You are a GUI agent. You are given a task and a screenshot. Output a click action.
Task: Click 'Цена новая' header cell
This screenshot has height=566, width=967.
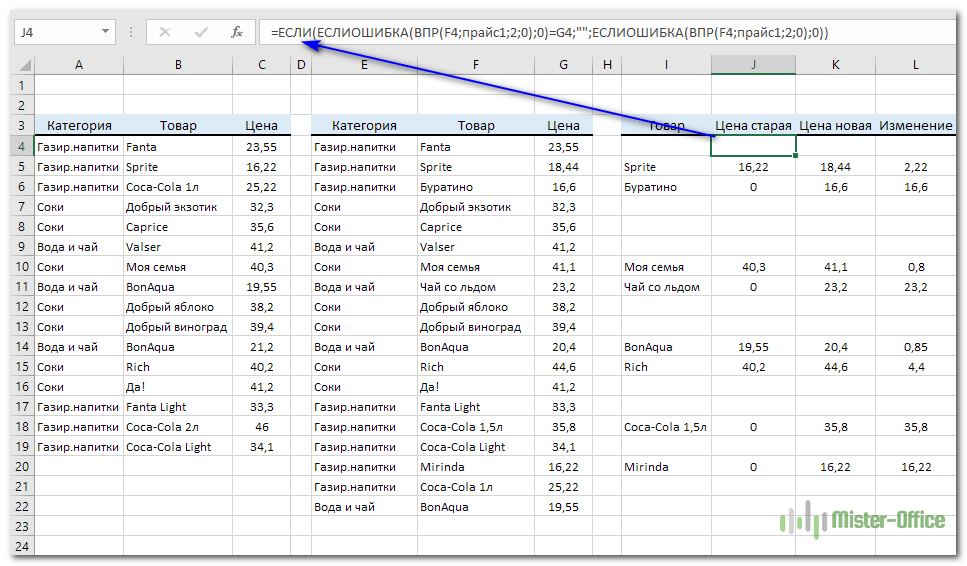835,126
